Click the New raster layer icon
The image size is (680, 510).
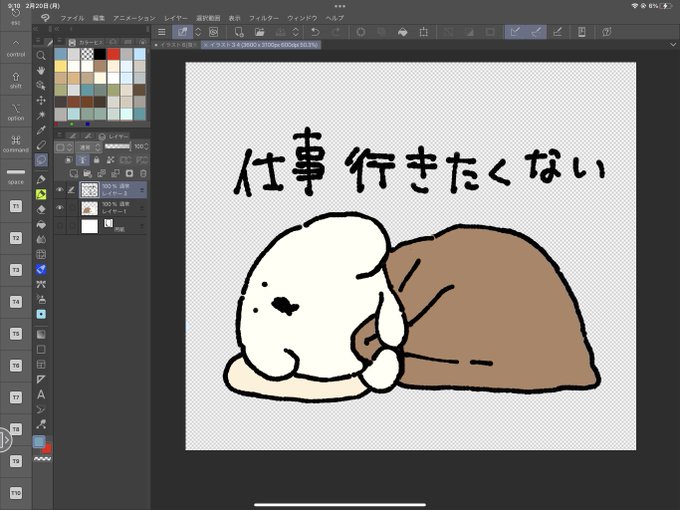click(x=74, y=173)
